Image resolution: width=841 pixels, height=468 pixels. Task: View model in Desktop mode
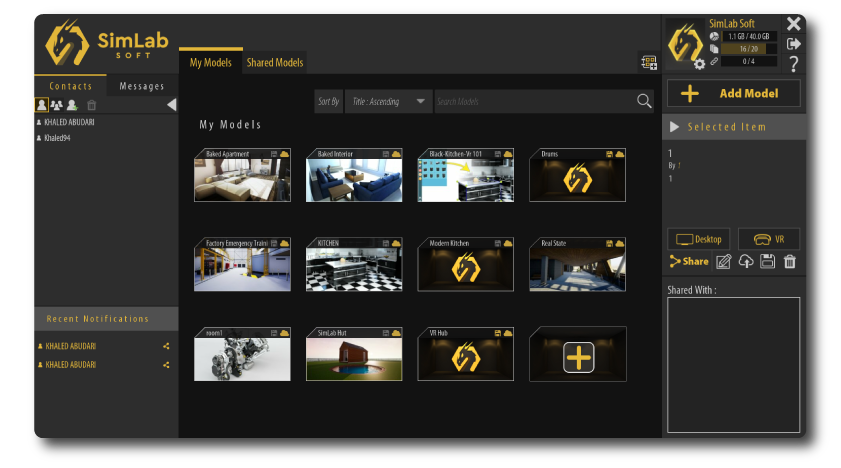698,239
